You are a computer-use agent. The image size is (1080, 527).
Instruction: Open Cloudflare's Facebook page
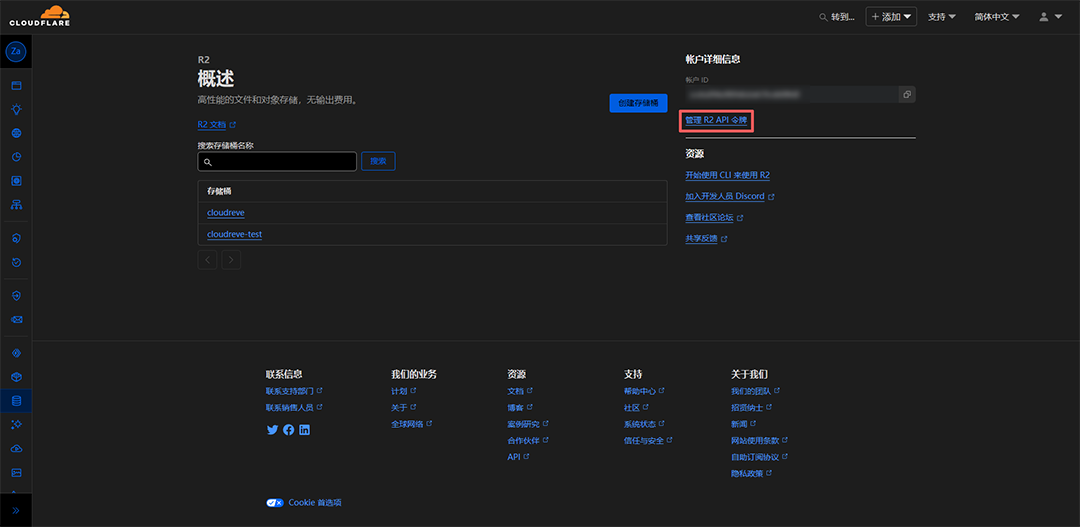[x=289, y=429]
